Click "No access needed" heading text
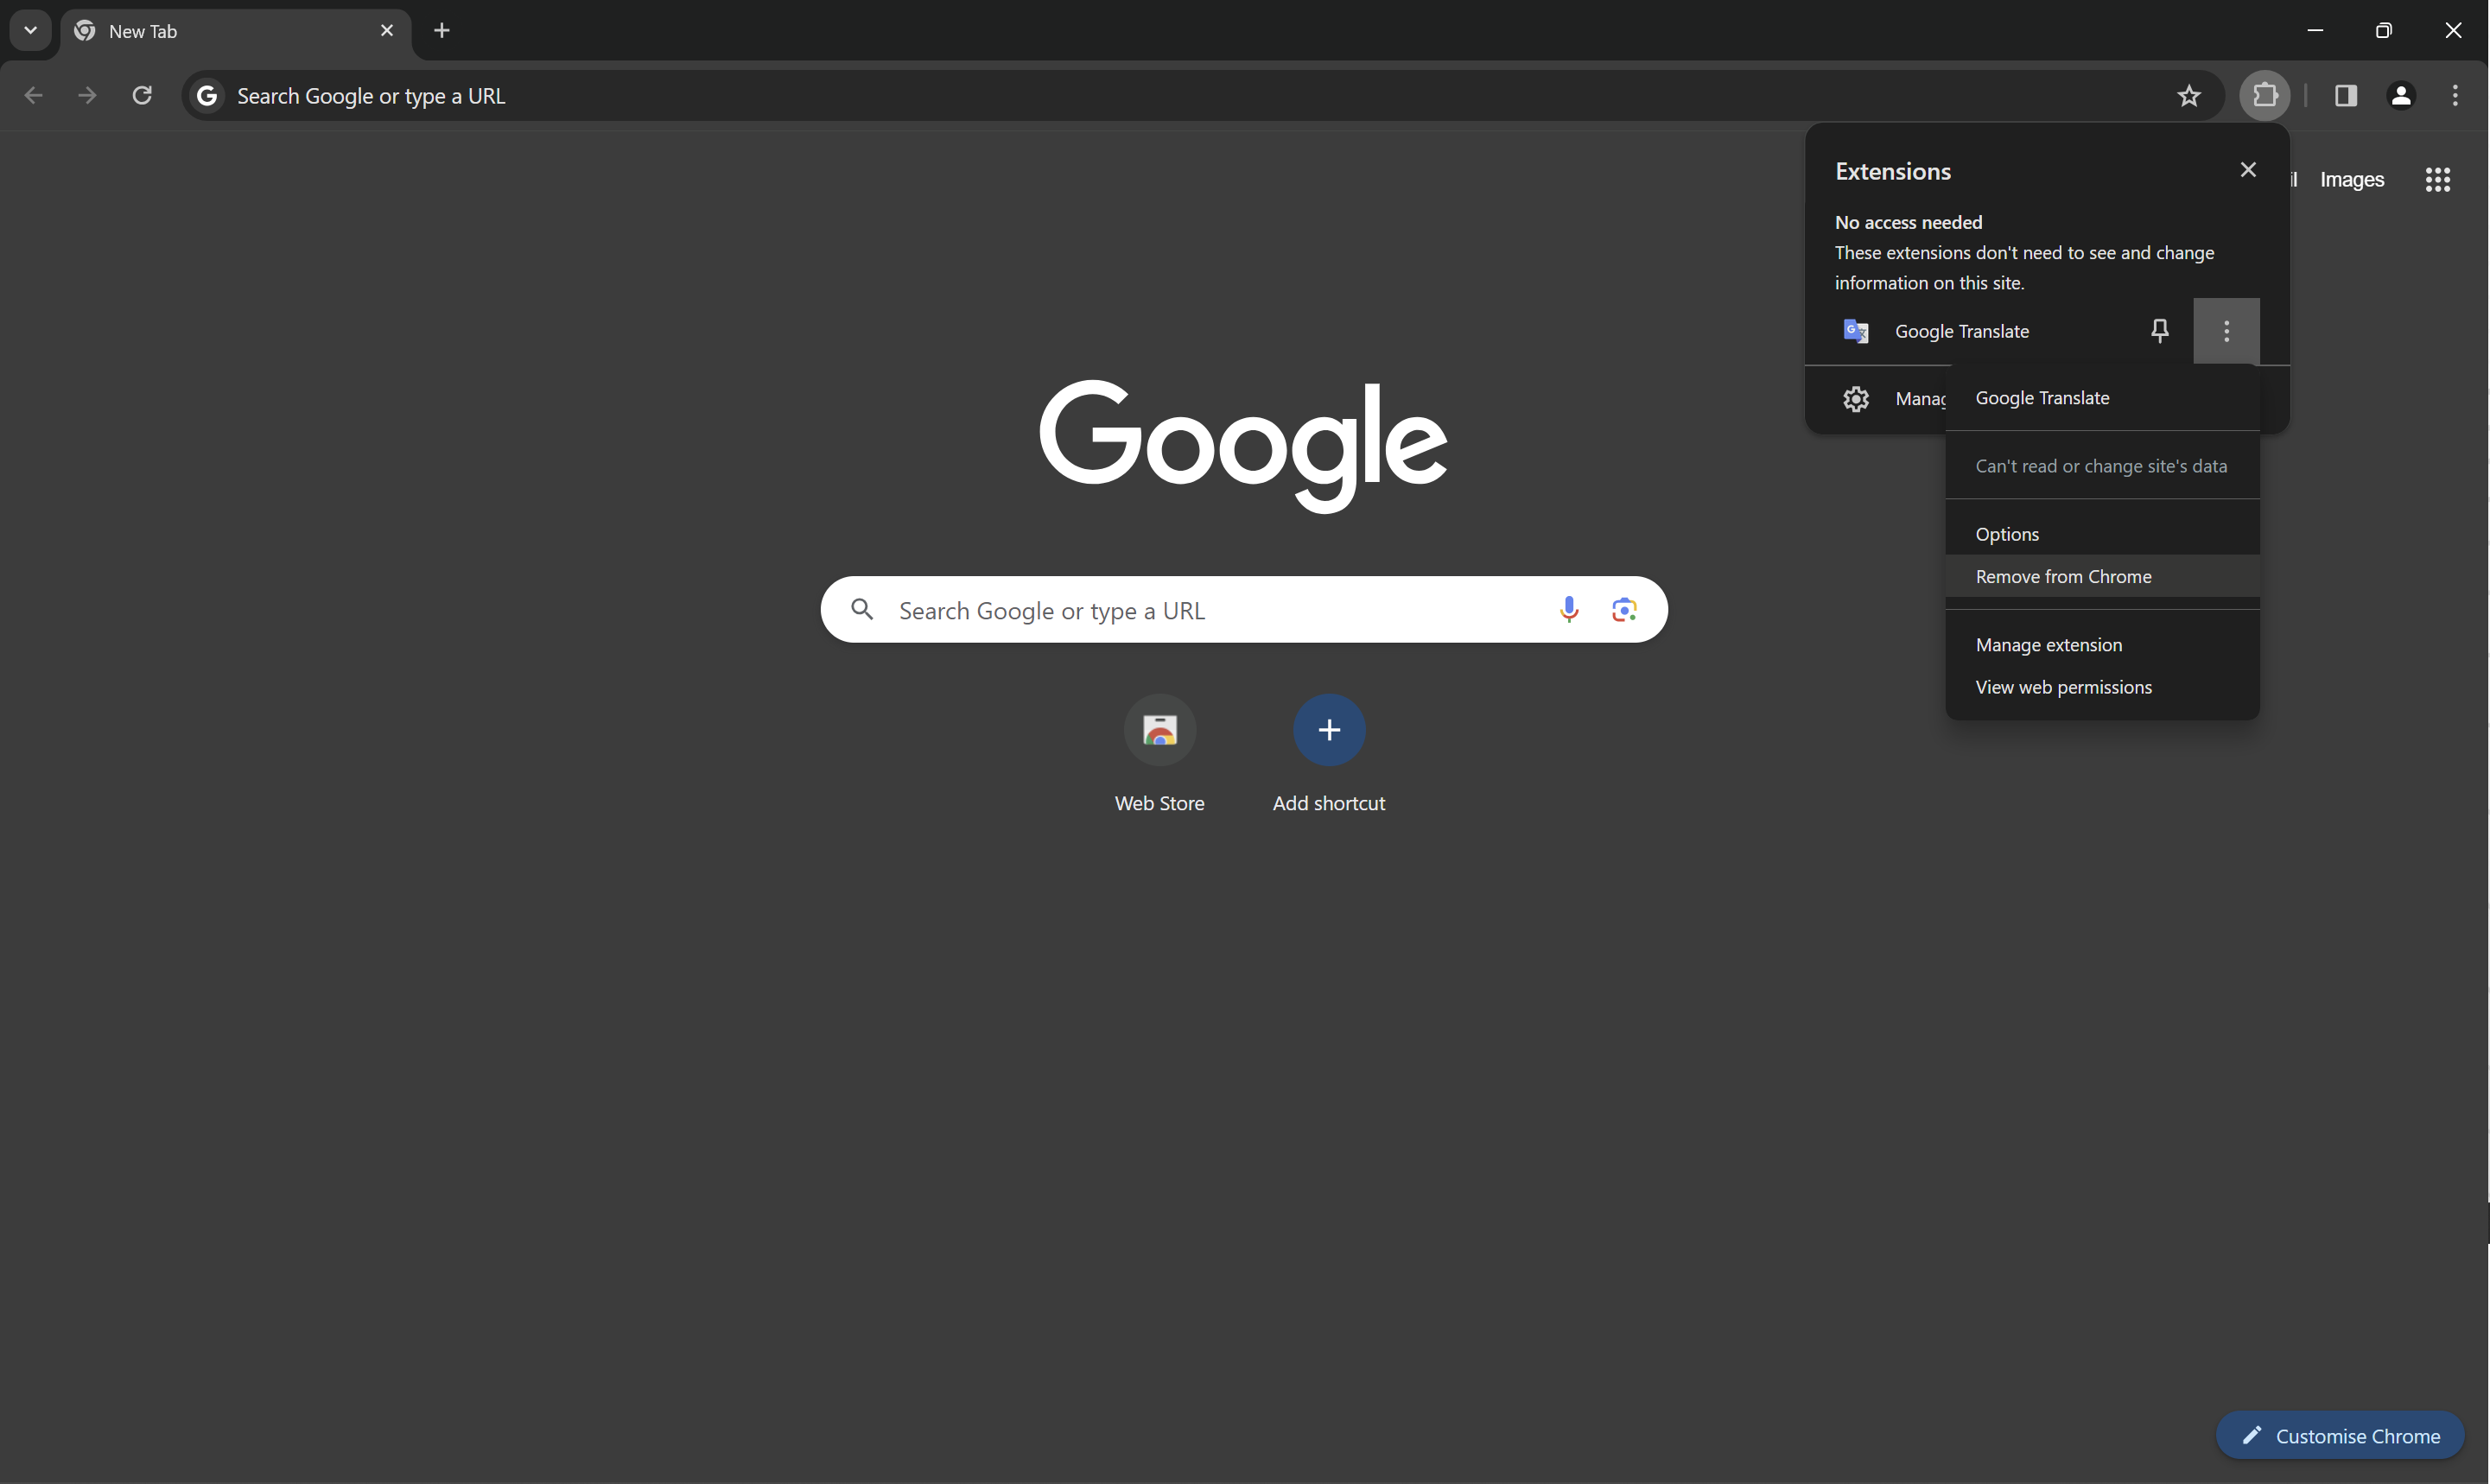2490x1484 pixels. (x=1908, y=222)
